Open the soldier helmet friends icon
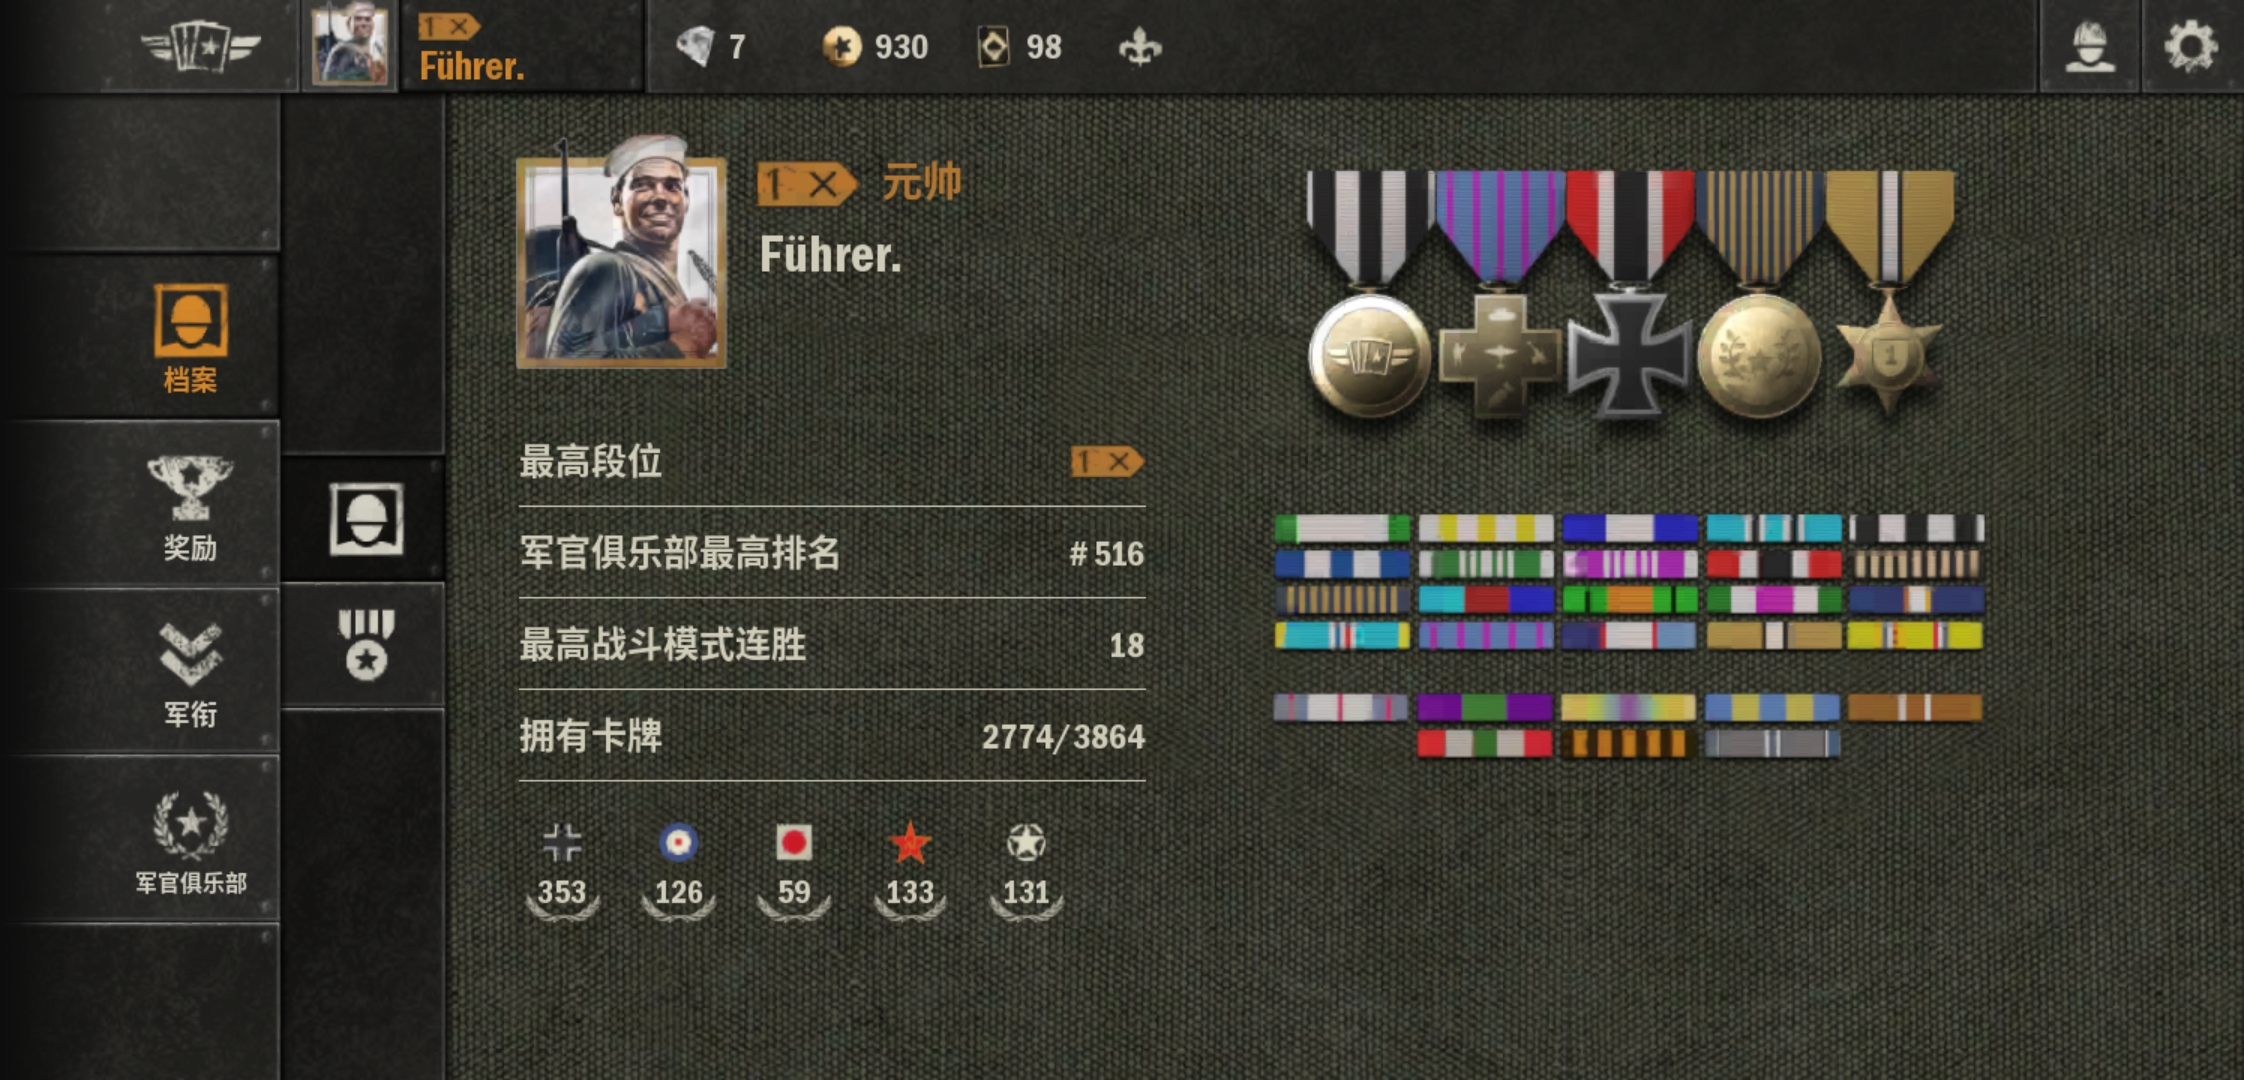2244x1080 pixels. coord(2090,46)
